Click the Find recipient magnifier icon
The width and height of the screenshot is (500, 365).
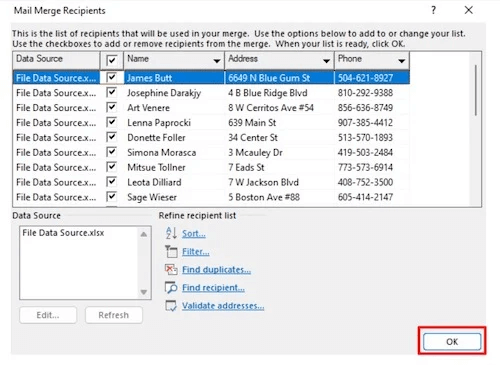point(171,287)
